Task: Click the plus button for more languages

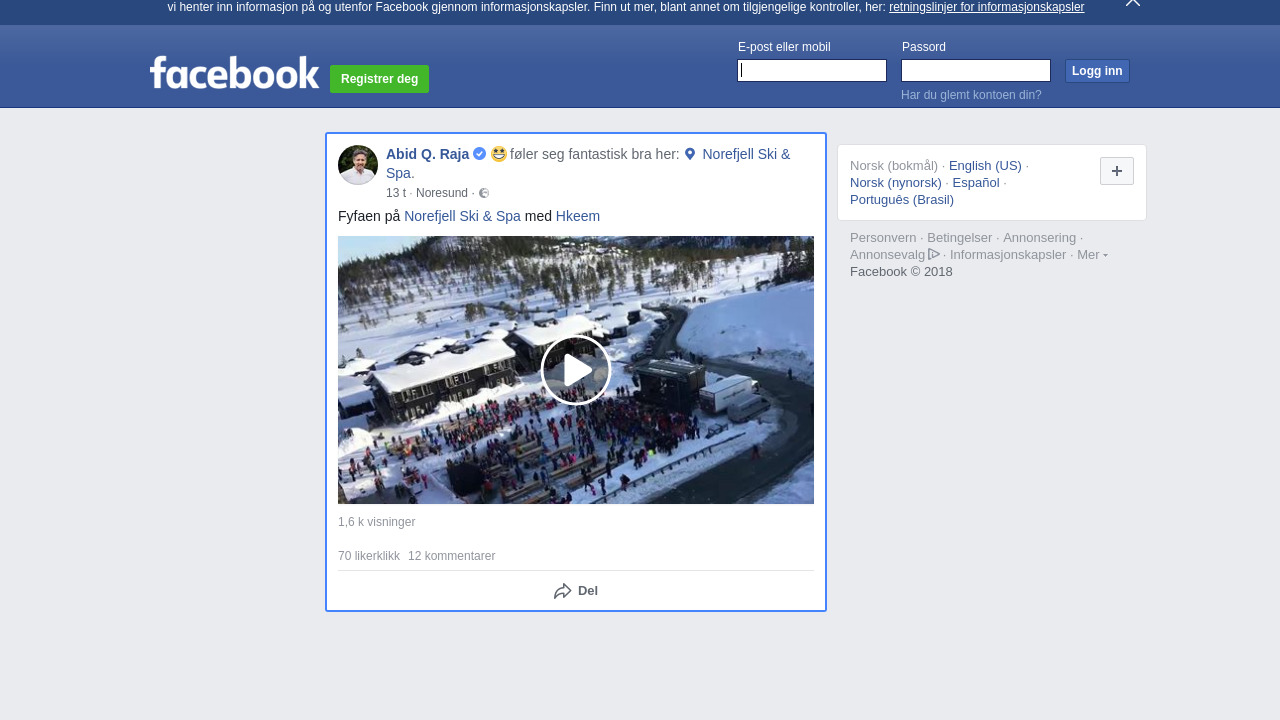Action: point(1117,171)
